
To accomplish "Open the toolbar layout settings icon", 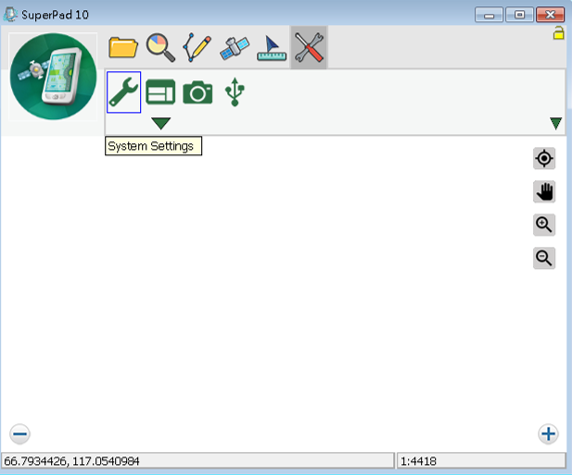I will (161, 92).
